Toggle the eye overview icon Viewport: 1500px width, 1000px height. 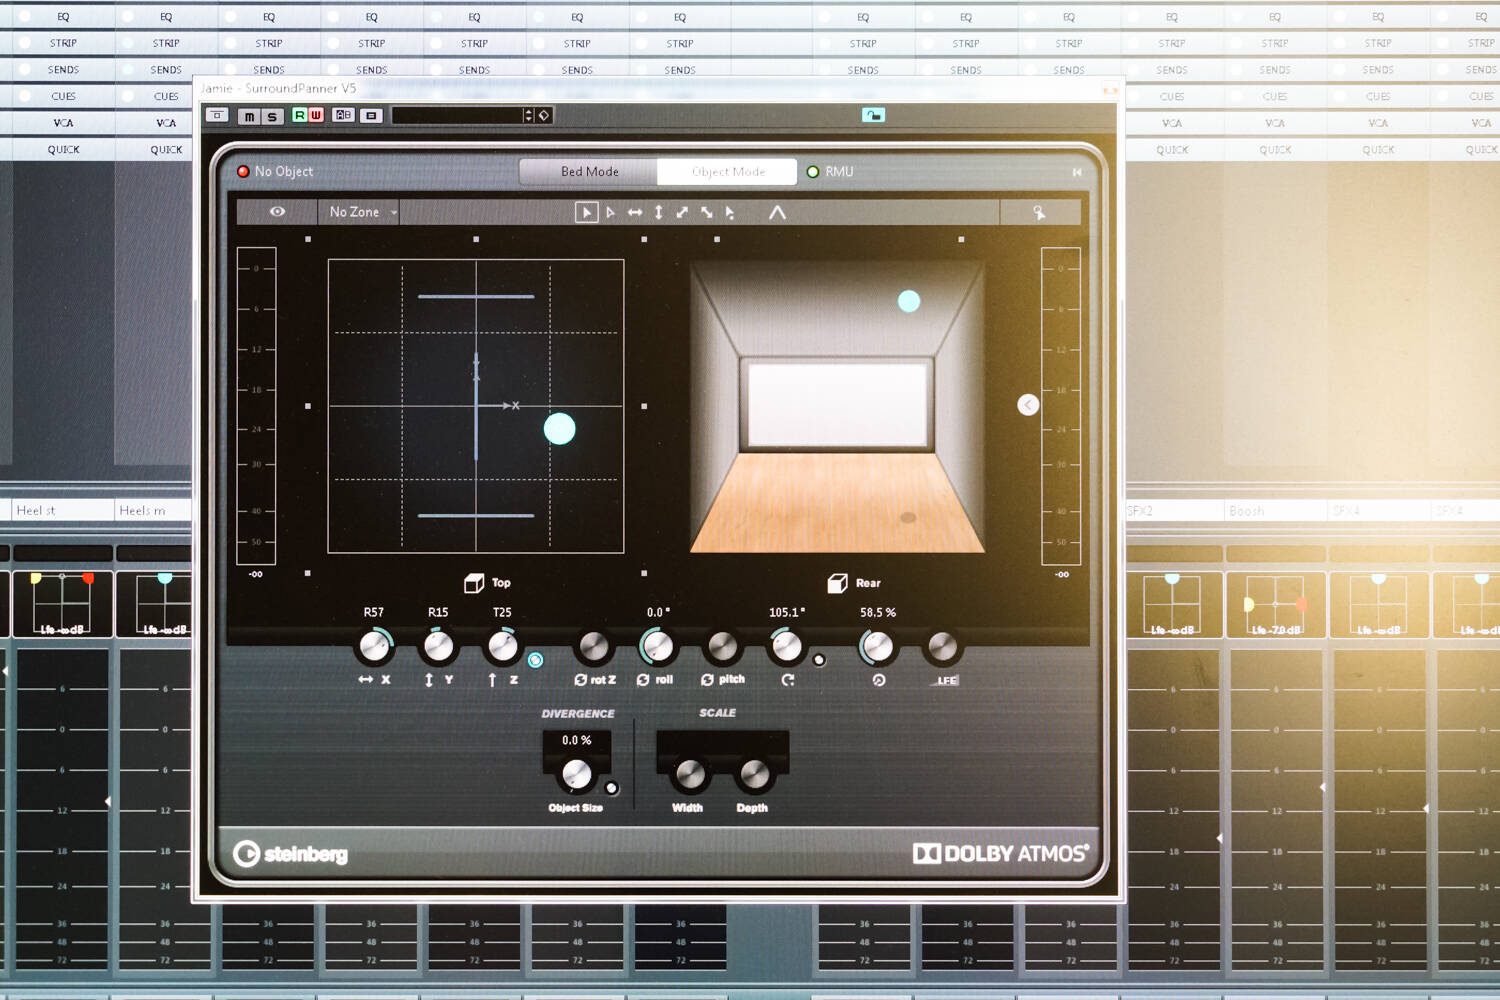point(277,212)
